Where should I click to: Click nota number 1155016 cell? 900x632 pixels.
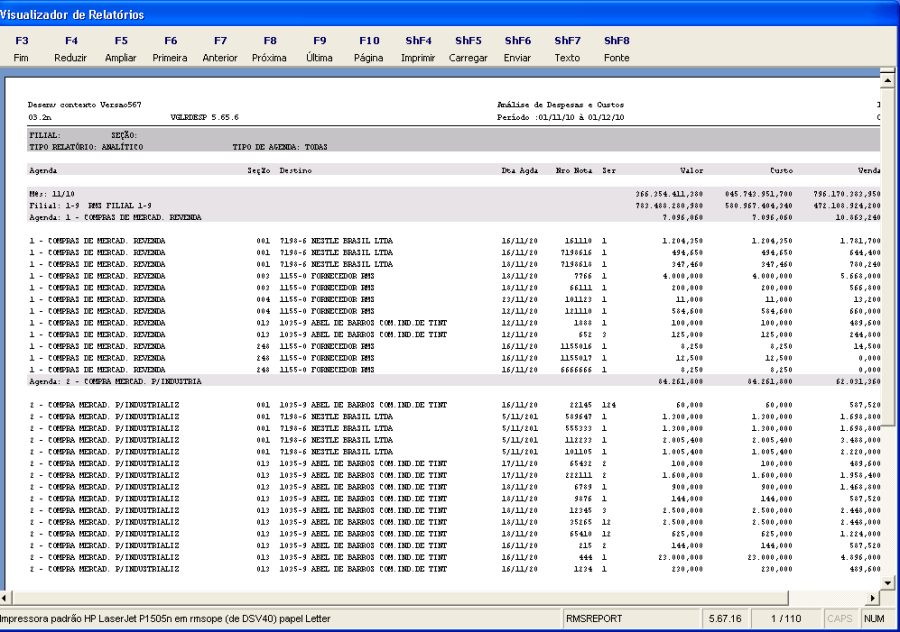pos(576,346)
